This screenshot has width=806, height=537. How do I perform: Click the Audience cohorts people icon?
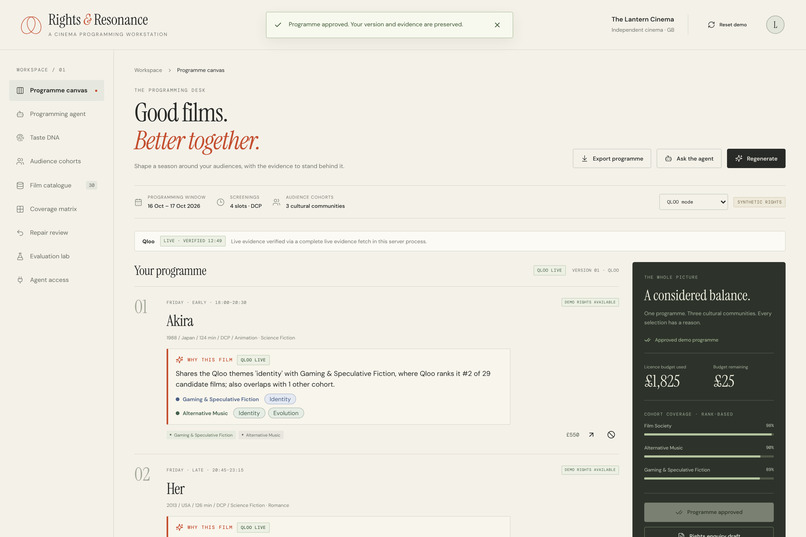pyautogui.click(x=20, y=161)
